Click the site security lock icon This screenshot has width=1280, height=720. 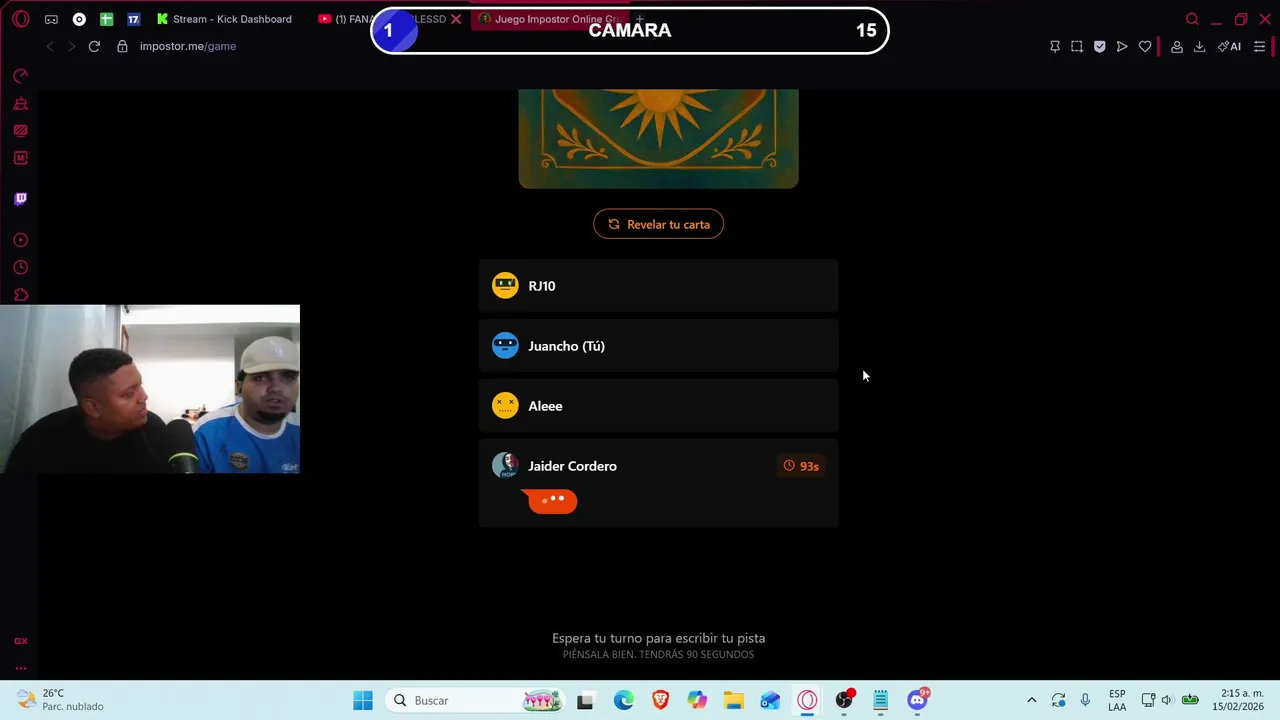pos(122,46)
